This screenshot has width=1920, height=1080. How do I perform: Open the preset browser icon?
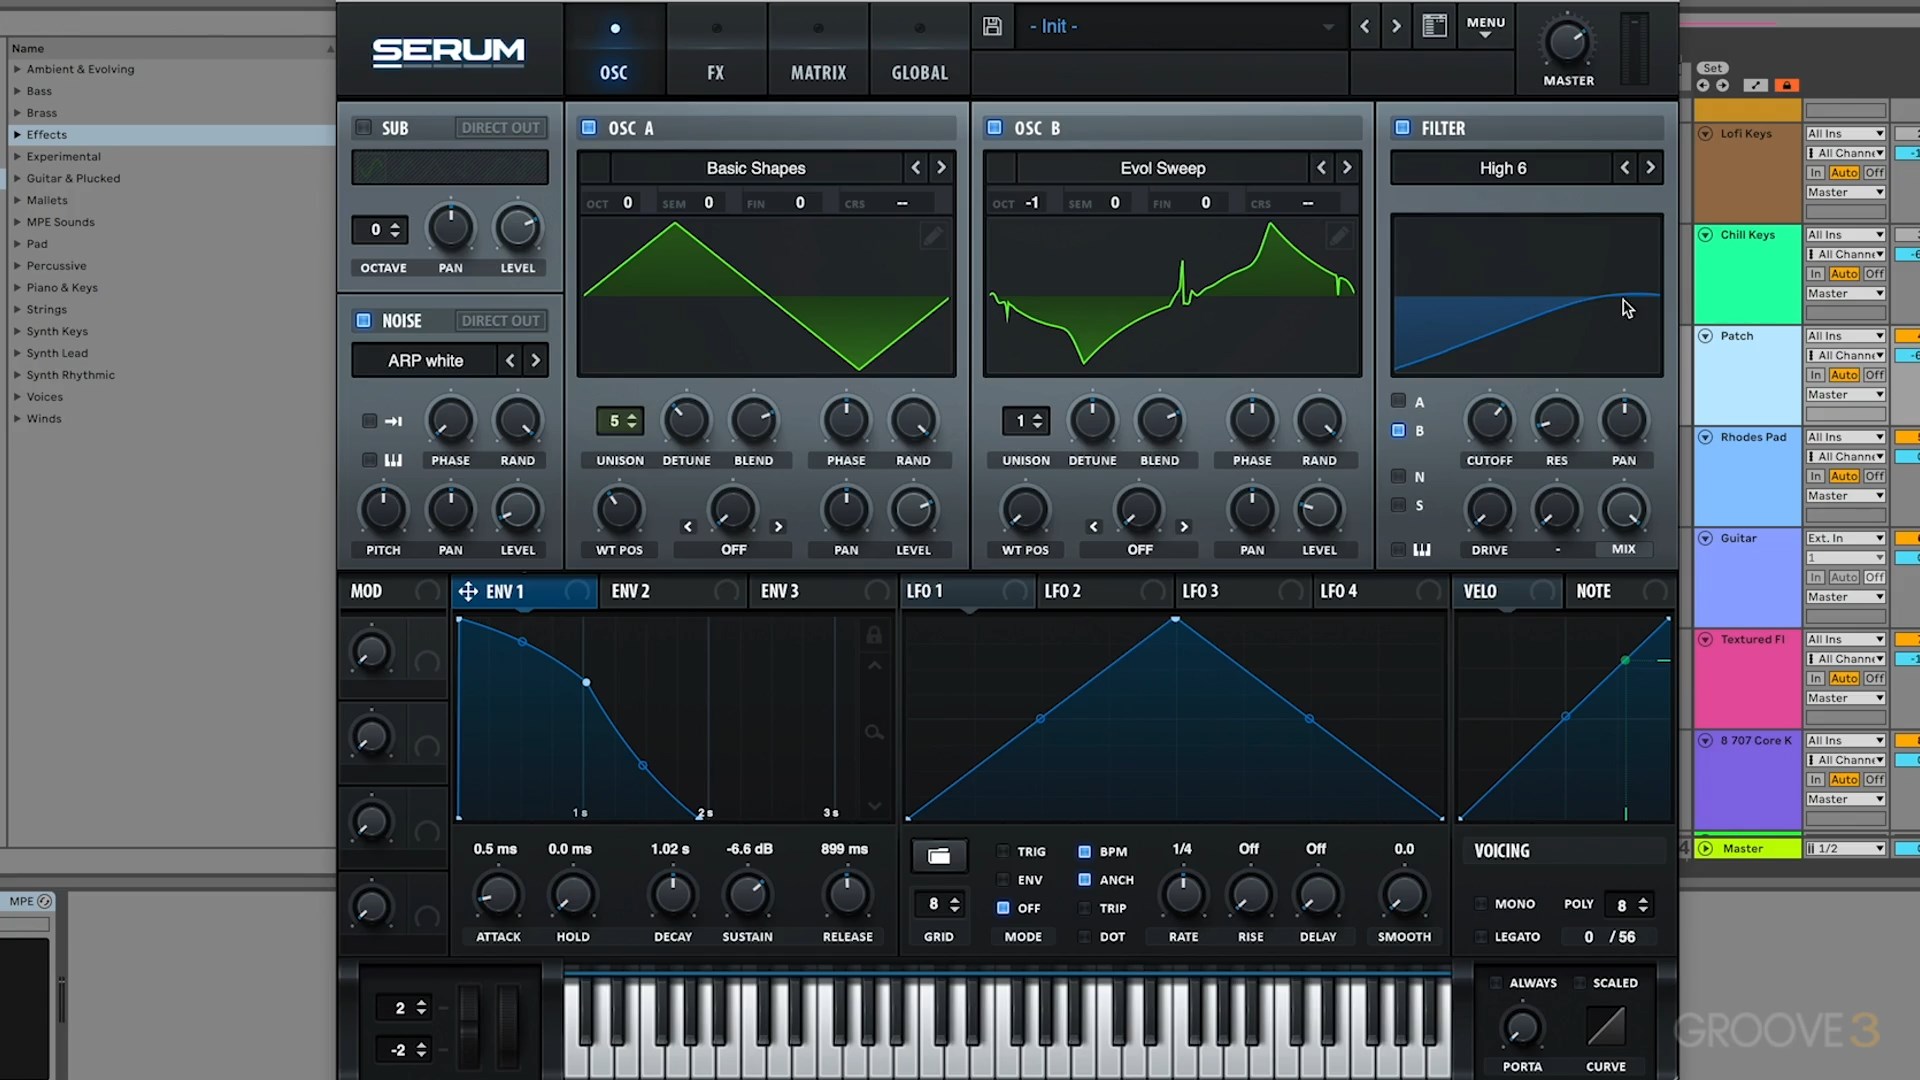[x=1434, y=27]
